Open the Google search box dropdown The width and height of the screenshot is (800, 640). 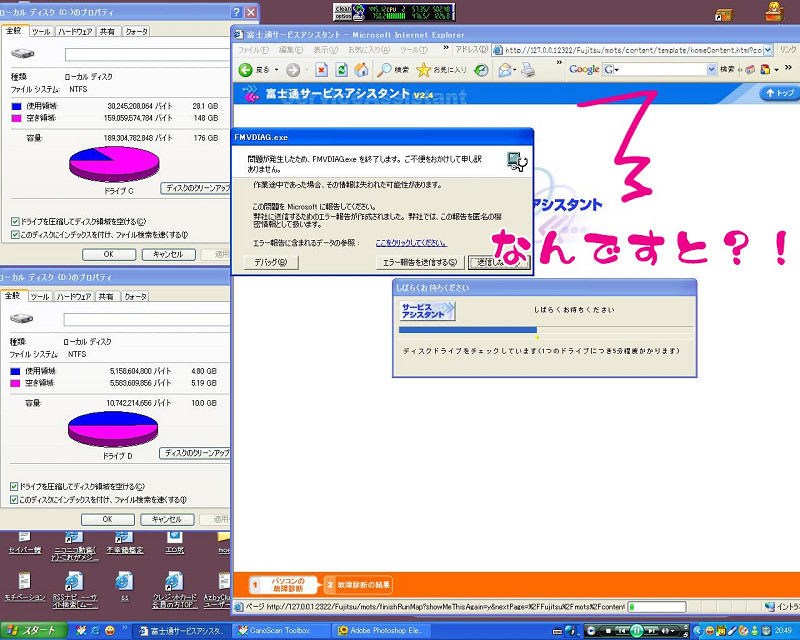click(712, 69)
